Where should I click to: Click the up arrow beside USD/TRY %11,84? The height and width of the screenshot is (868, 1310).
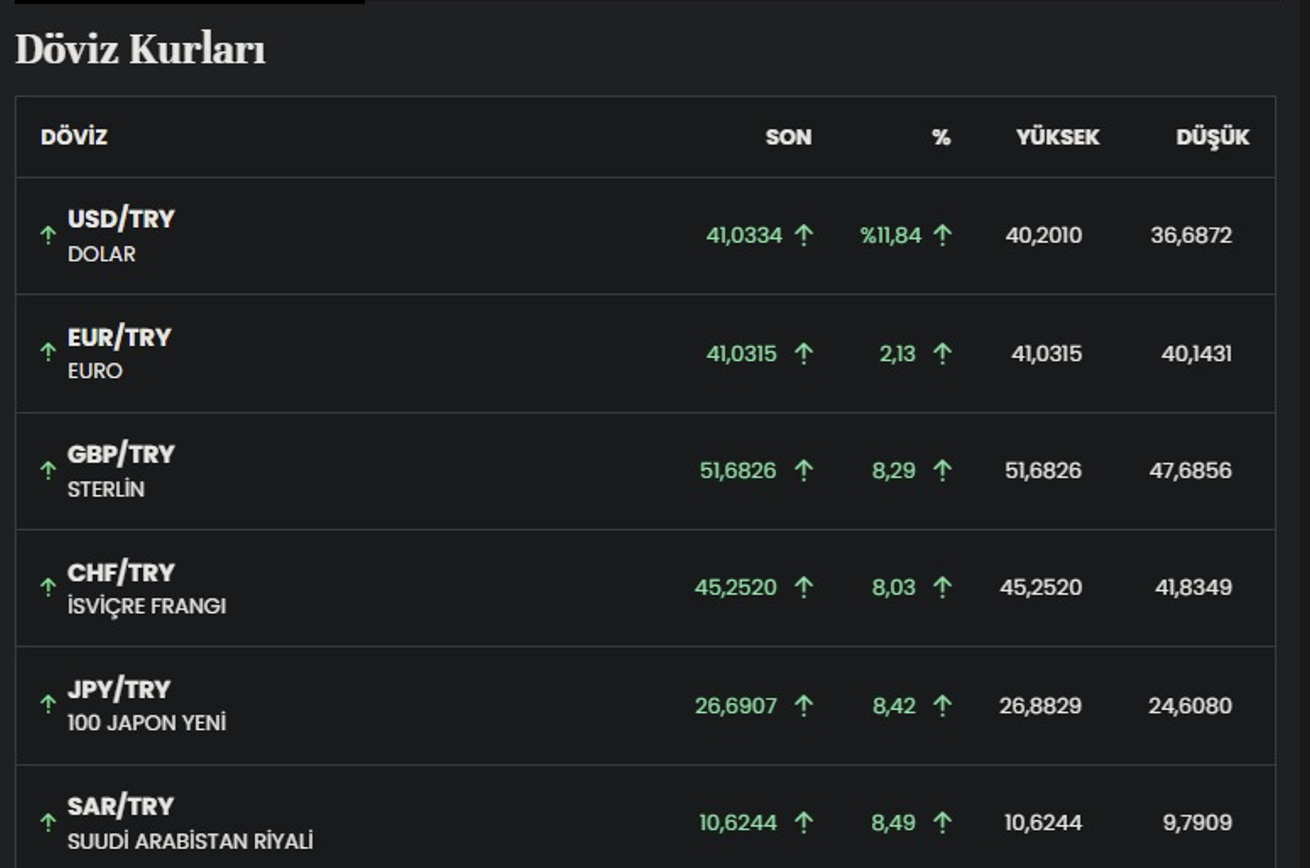[x=942, y=235]
